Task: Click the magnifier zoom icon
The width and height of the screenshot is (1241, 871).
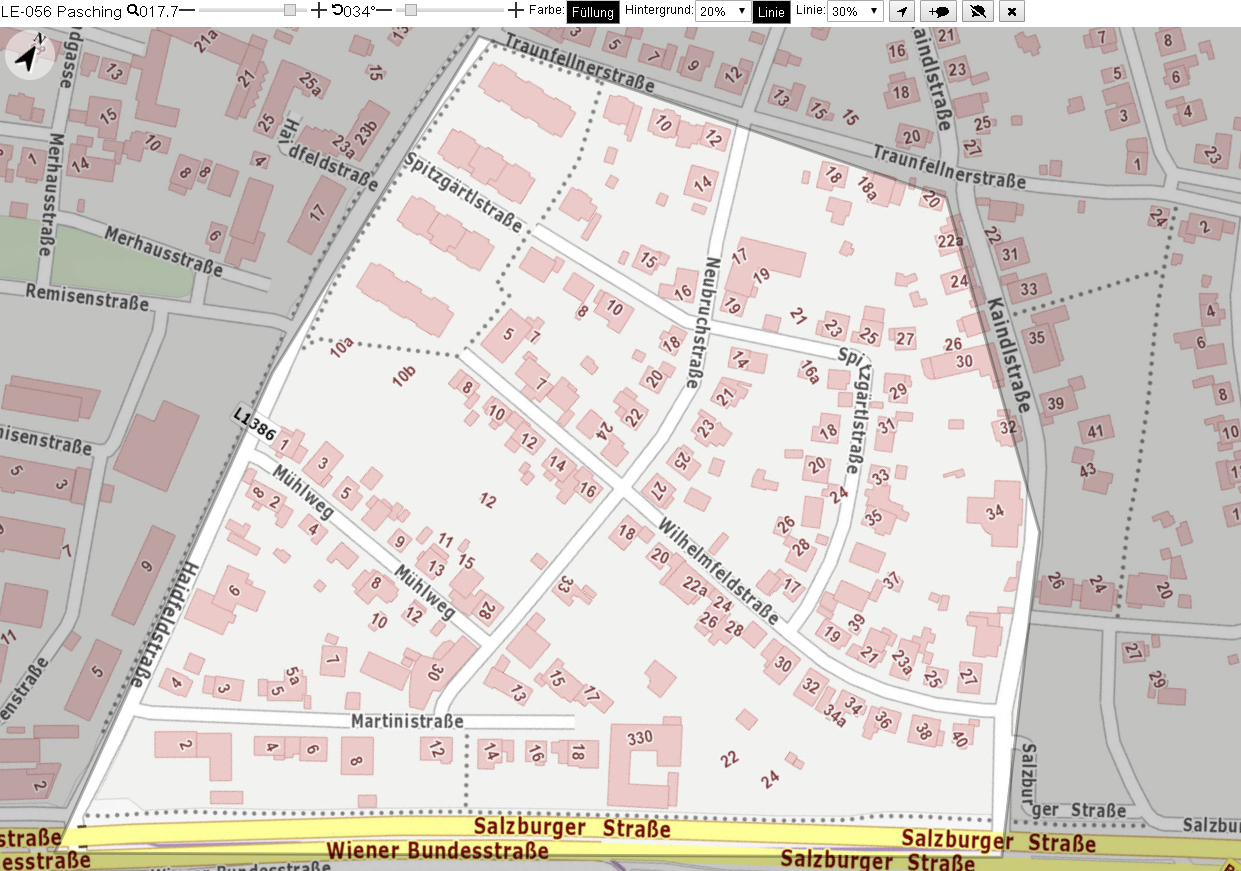Action: [133, 10]
